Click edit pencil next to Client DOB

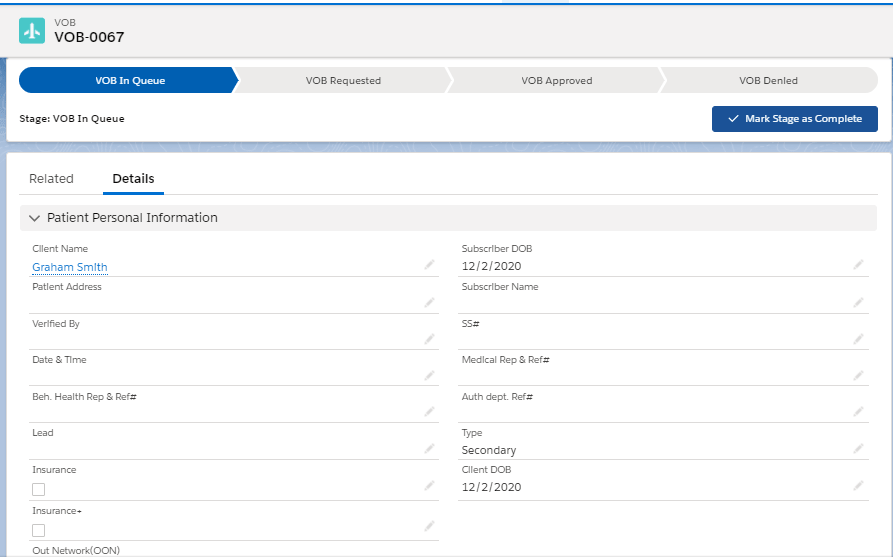858,486
